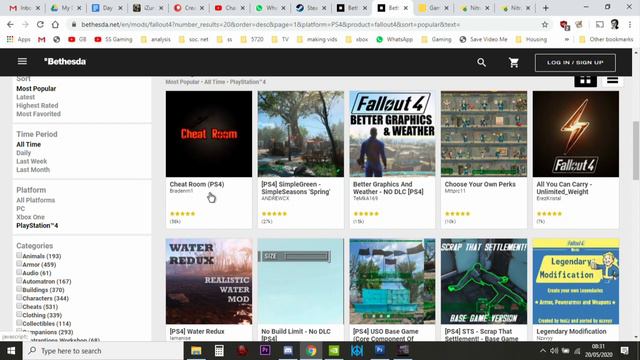Filter time period to Last Month
This screenshot has height=360, width=640.
coord(33,170)
